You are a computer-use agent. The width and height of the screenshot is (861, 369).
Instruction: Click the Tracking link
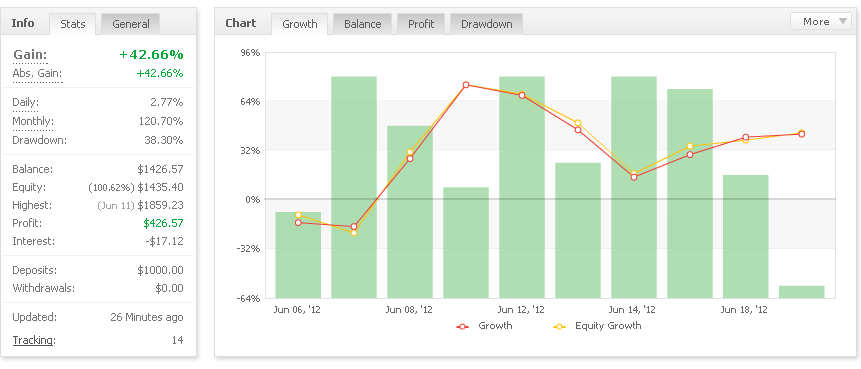pos(33,340)
